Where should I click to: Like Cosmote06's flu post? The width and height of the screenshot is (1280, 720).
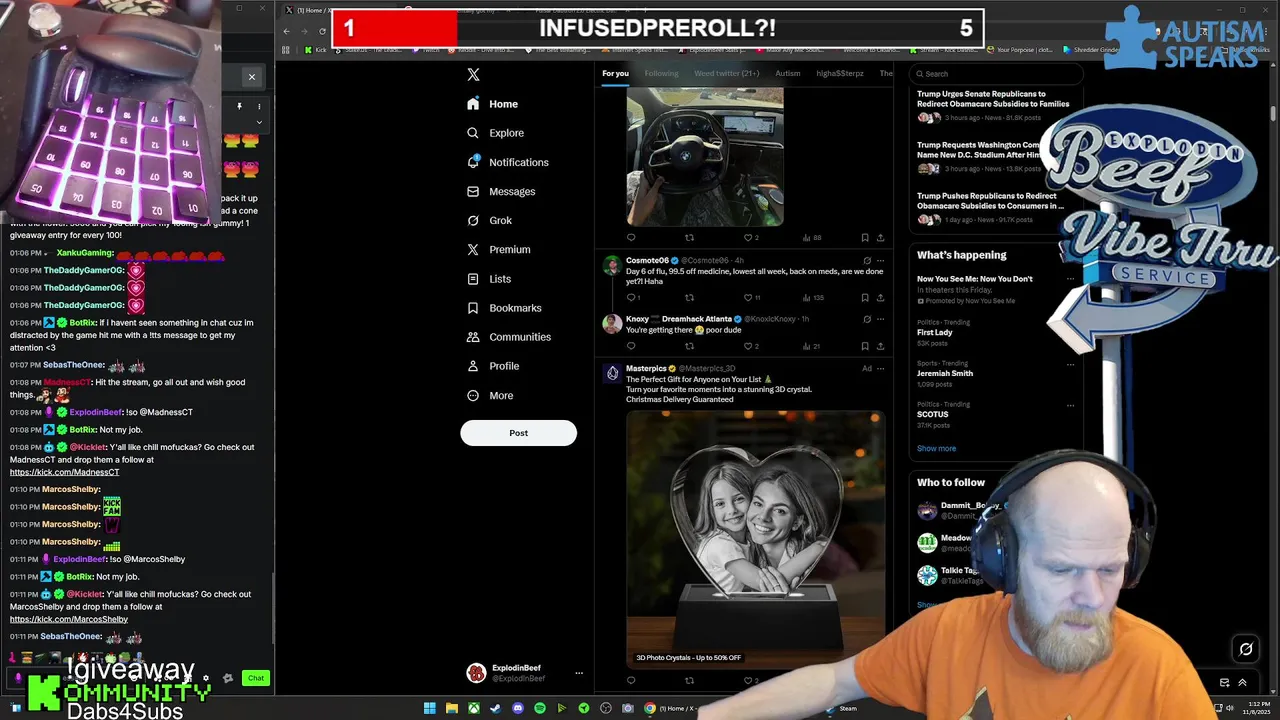[748, 297]
